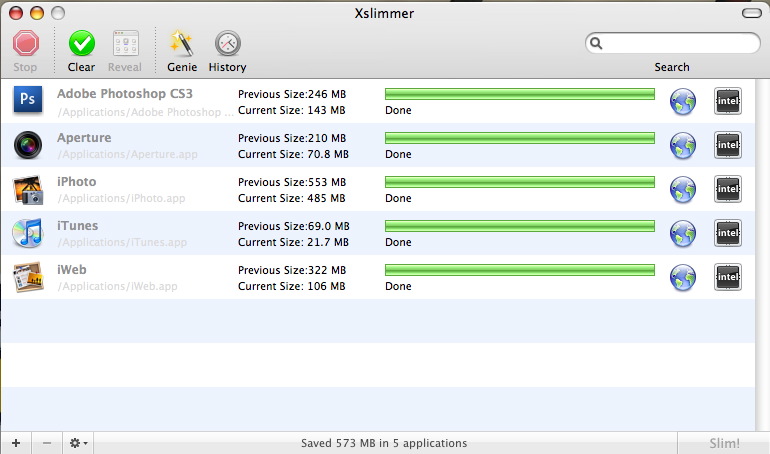Select the Aperture lens app icon
The width and height of the screenshot is (770, 454).
(28, 145)
